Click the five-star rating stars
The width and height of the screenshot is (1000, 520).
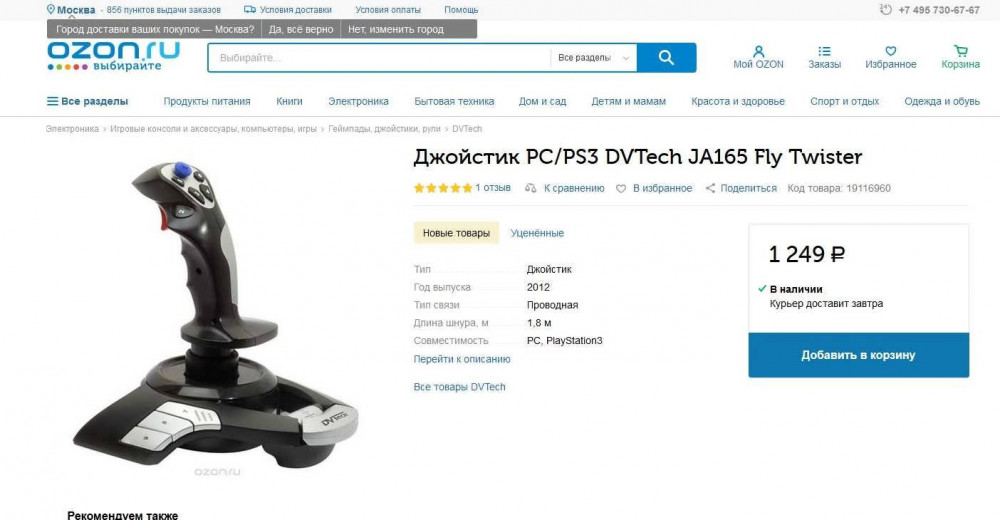pos(443,188)
